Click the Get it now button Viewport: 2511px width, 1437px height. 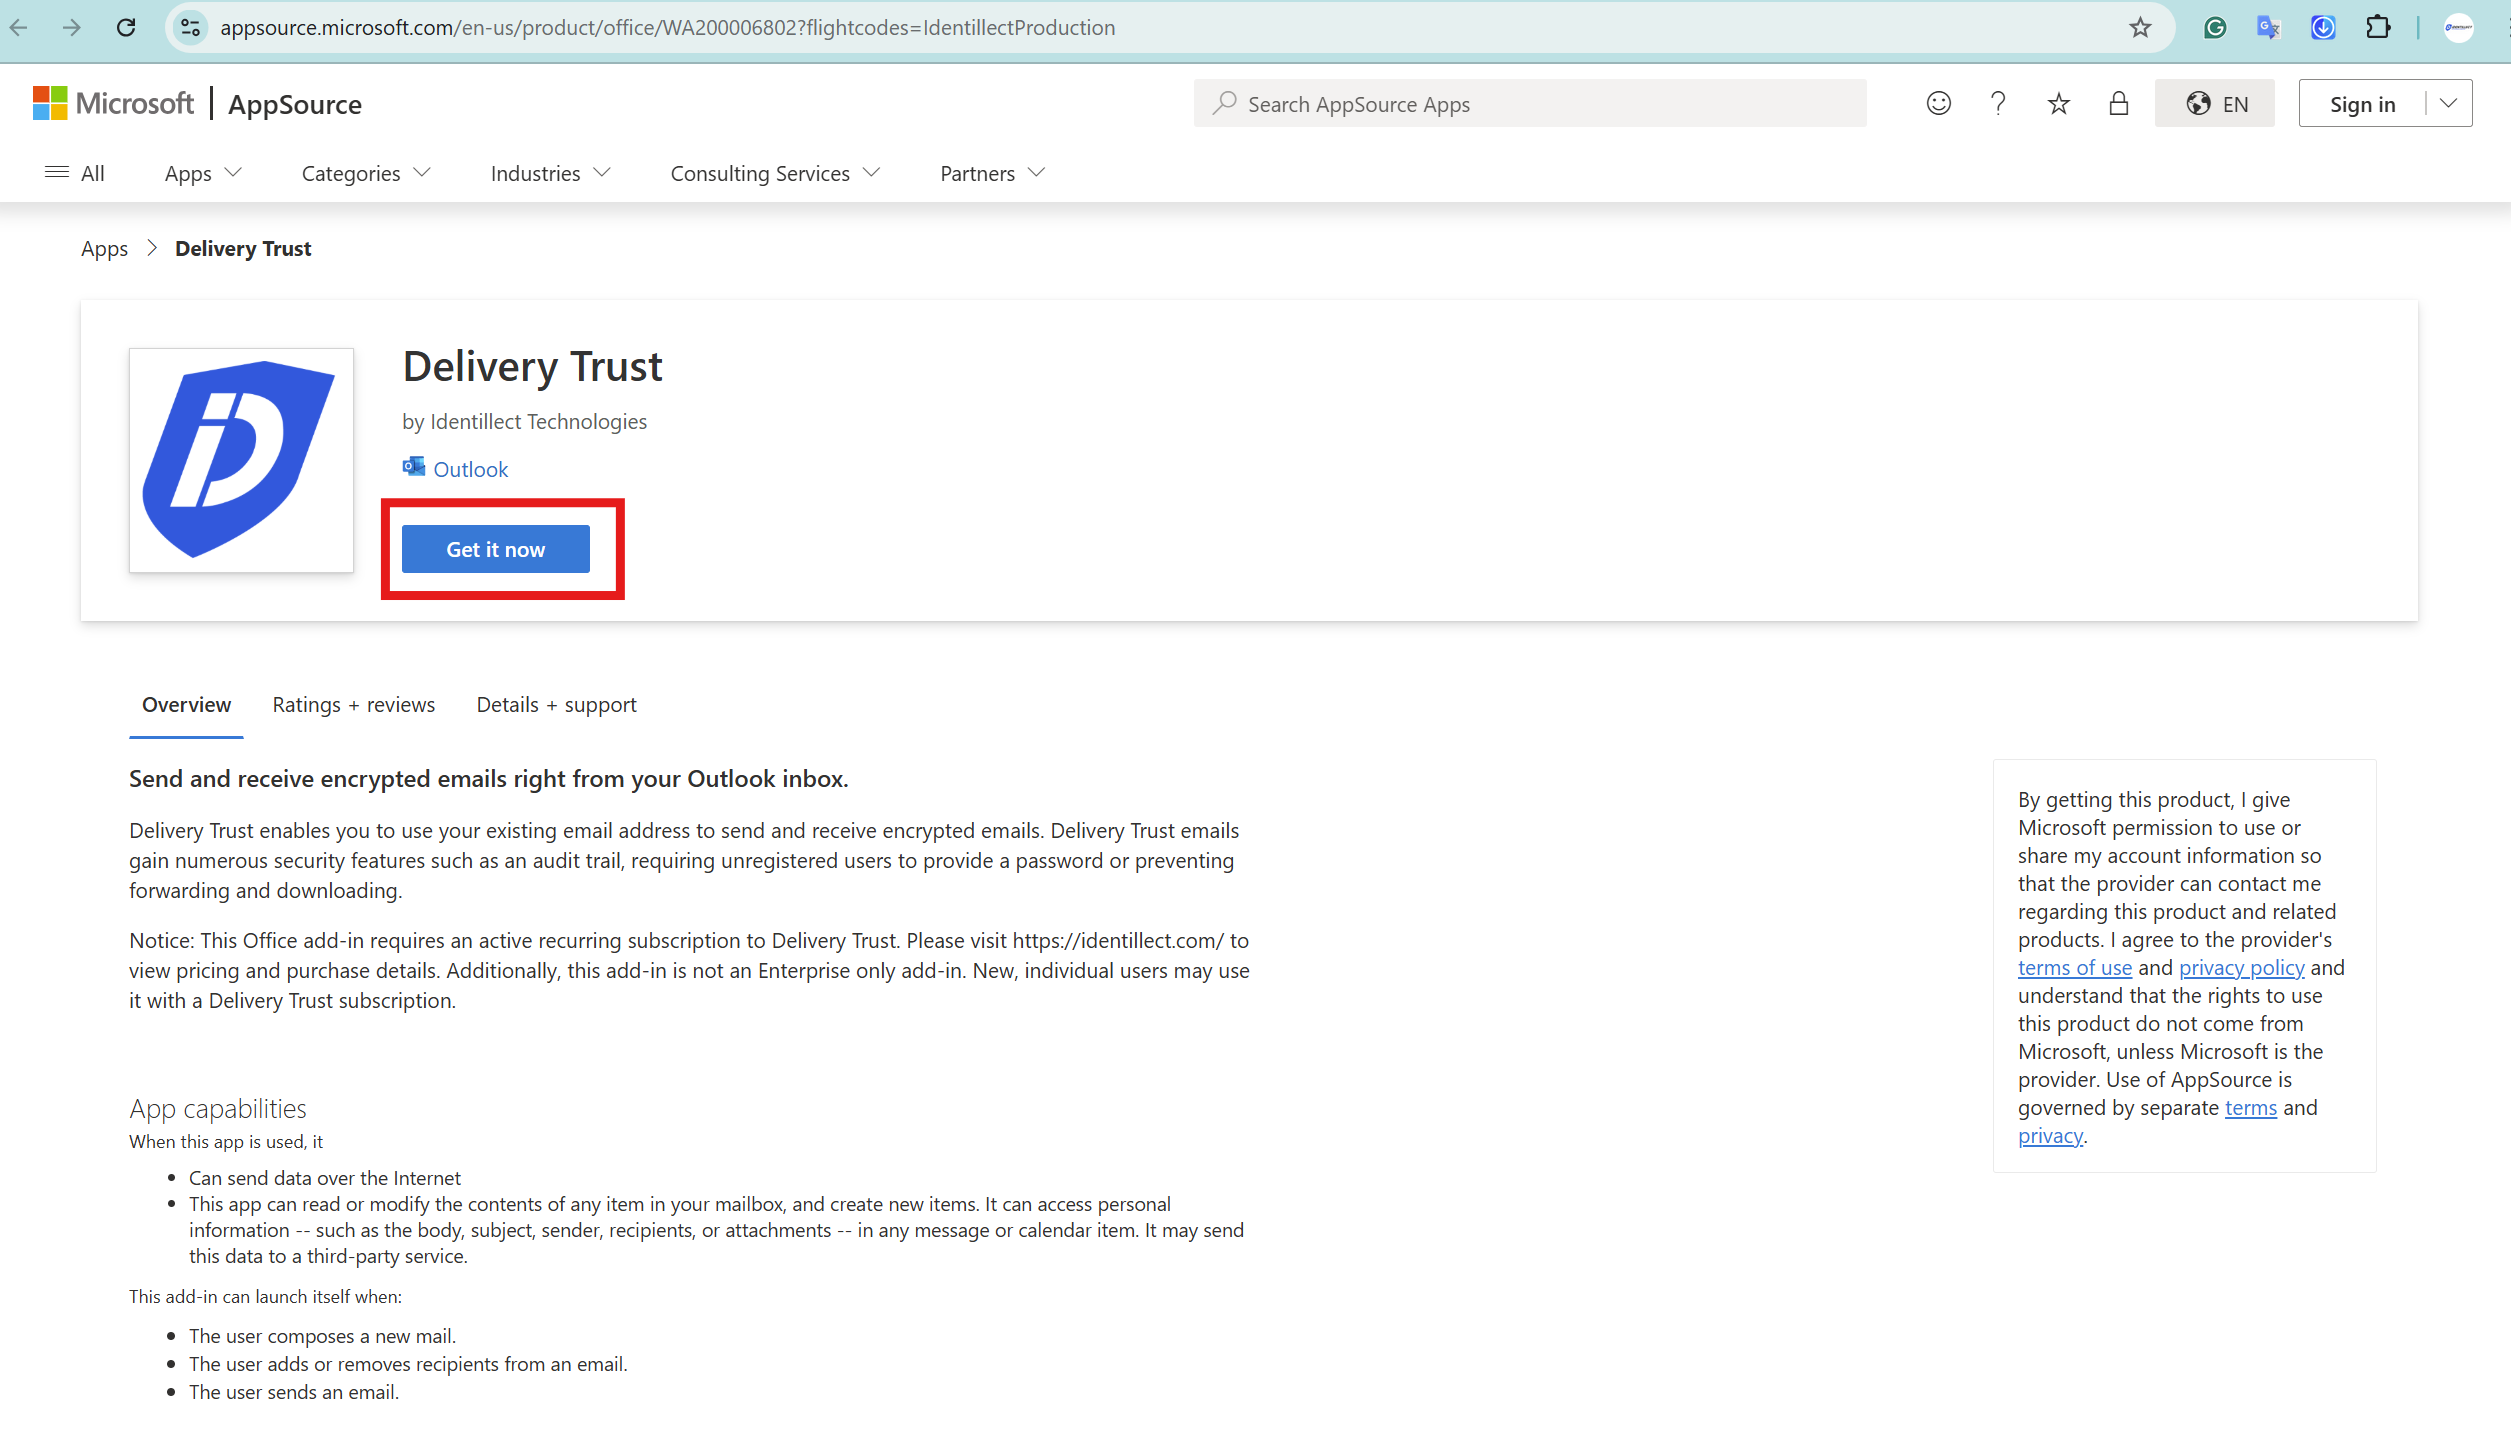[x=495, y=549]
